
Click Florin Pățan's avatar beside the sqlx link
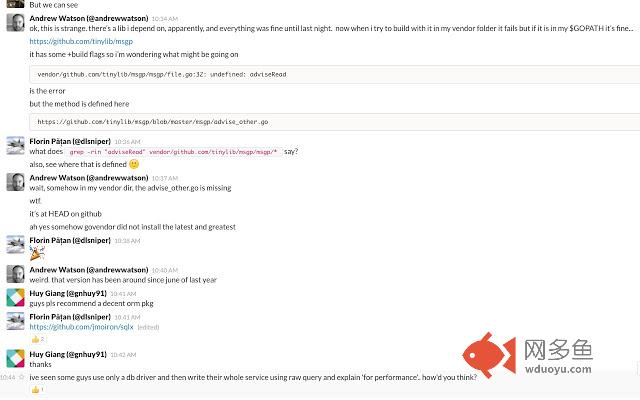pos(15,321)
